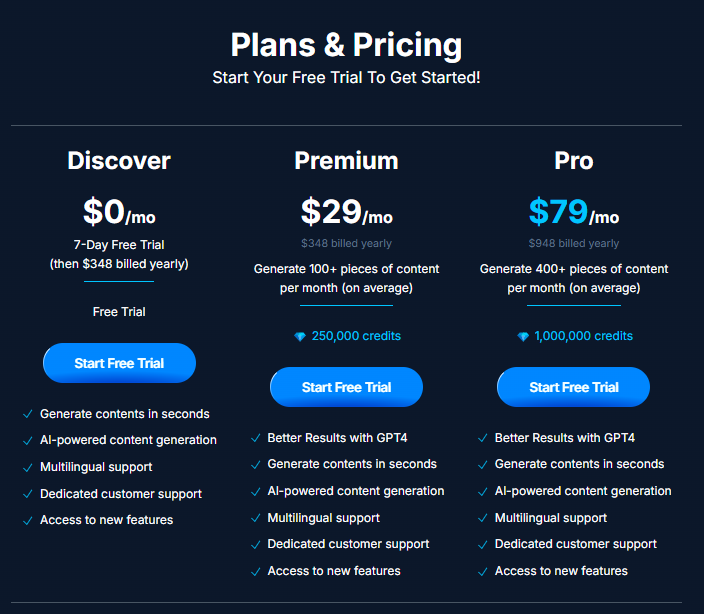Viewport: 704px width, 614px height.
Task: Click checkmark beside Pro's Better Results with GPT4
Action: 482,438
